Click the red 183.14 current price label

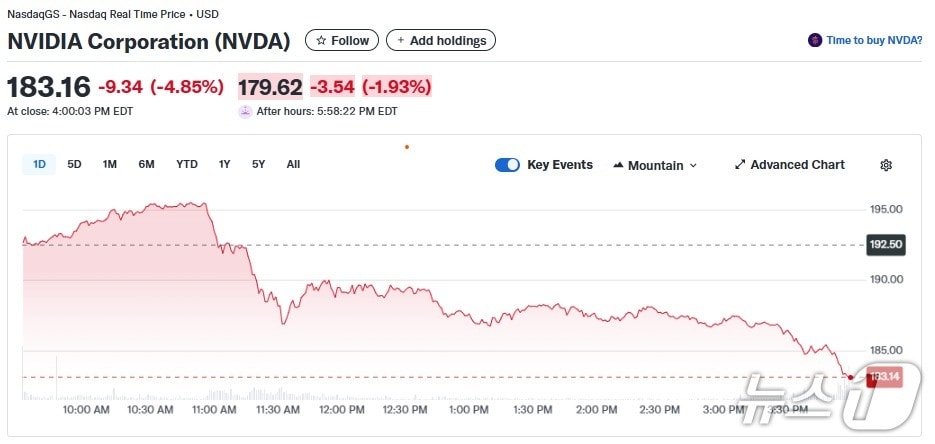click(886, 377)
